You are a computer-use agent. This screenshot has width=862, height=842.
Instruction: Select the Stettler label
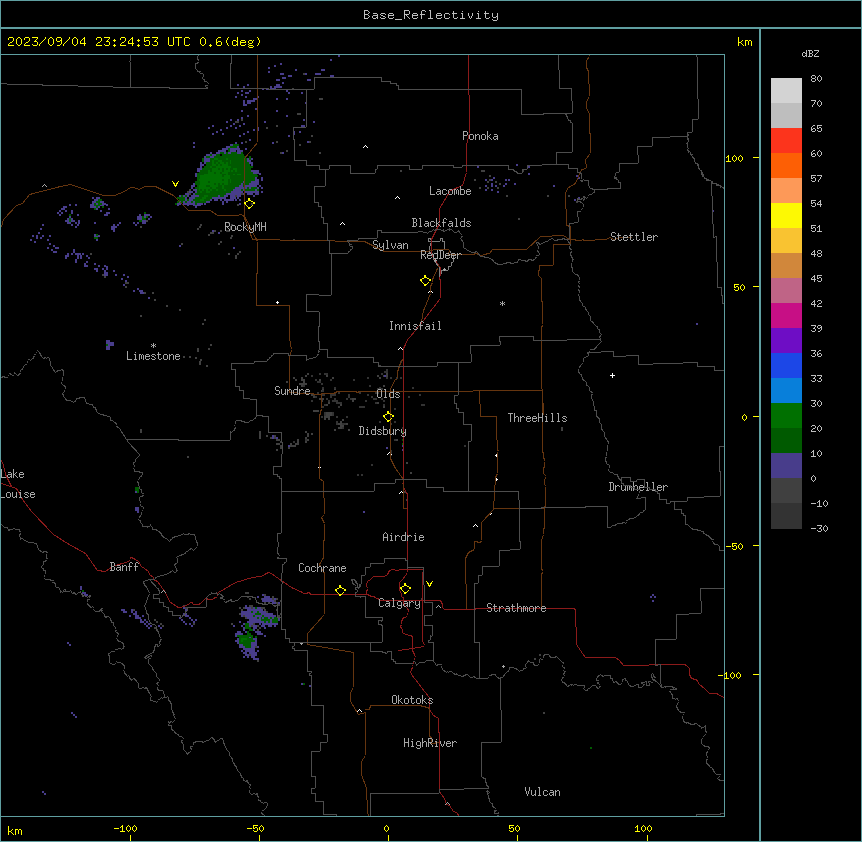[x=634, y=237]
